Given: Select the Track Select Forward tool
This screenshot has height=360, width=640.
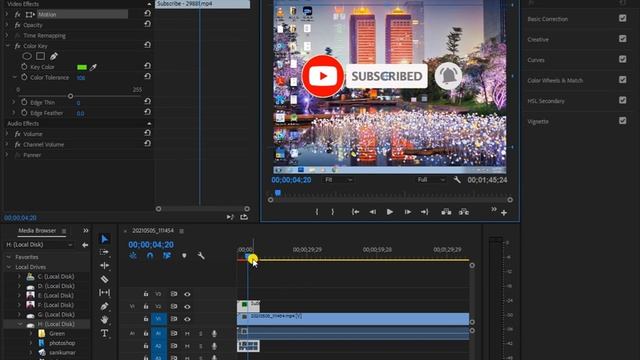Looking at the screenshot, I should tap(104, 252).
